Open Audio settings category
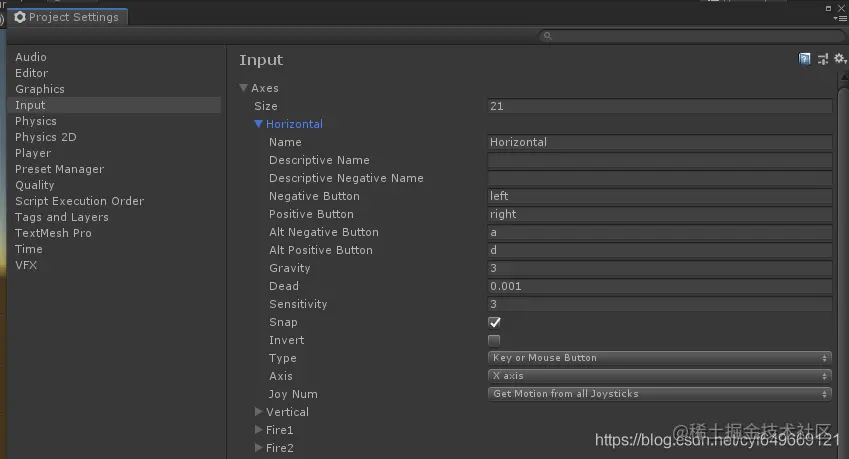 (31, 57)
